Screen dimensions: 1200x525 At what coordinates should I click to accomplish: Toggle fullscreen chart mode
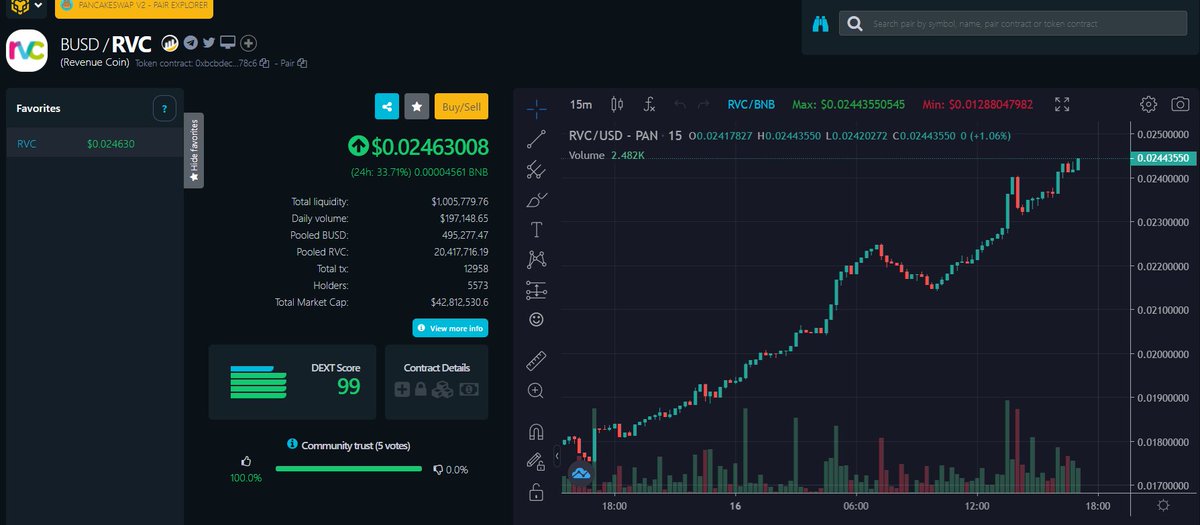pyautogui.click(x=1062, y=104)
